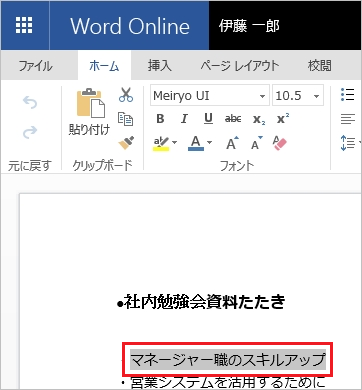Open the 校閲 tab
Screen dimensions: 362x390
pos(320,66)
